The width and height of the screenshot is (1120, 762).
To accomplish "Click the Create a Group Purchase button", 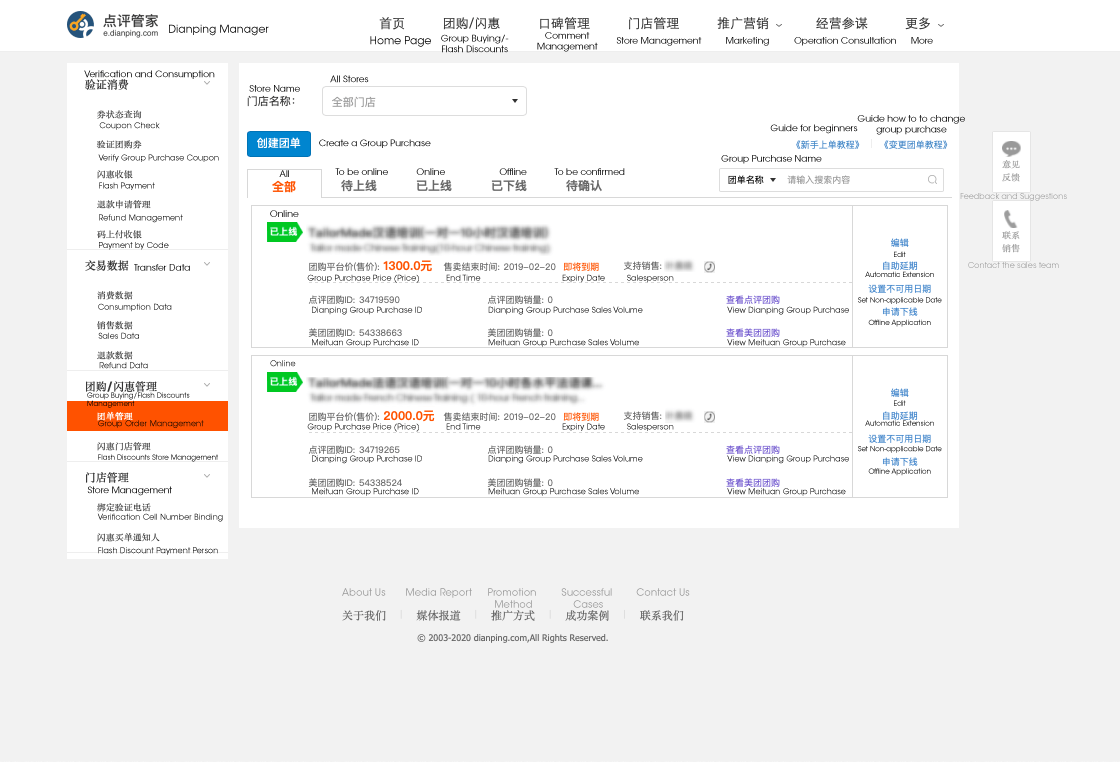I will click(279, 144).
